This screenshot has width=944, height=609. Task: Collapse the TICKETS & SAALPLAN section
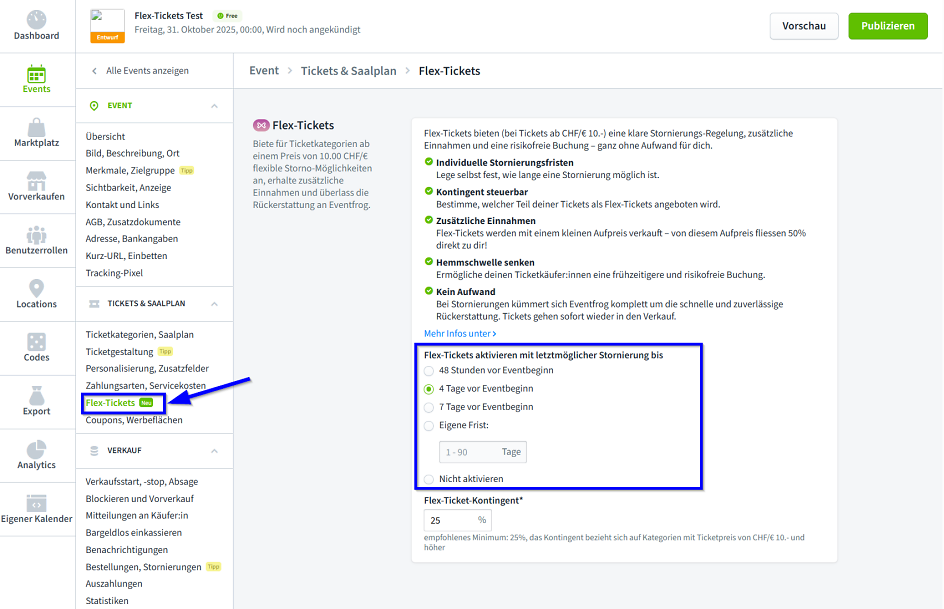(x=214, y=303)
